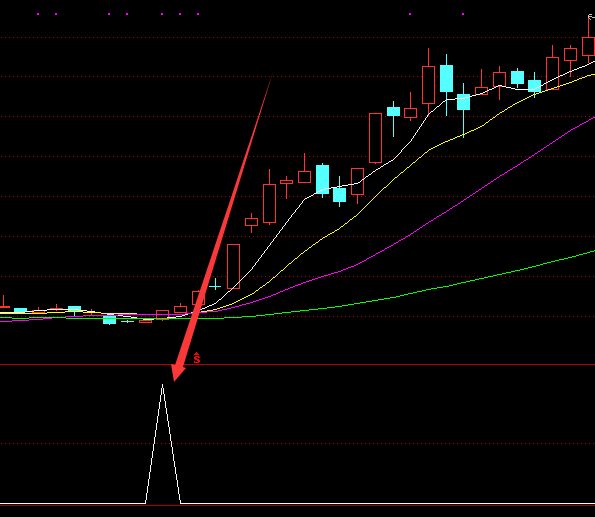Viewport: 595px width, 517px height.
Task: Click the white spike peak in indicator panel
Action: [162, 386]
